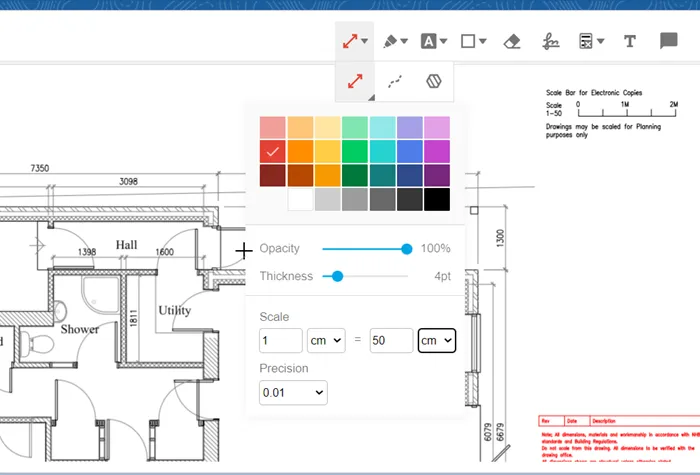The width and height of the screenshot is (700, 475).
Task: Pick the light cyan color swatch
Action: tap(382, 128)
